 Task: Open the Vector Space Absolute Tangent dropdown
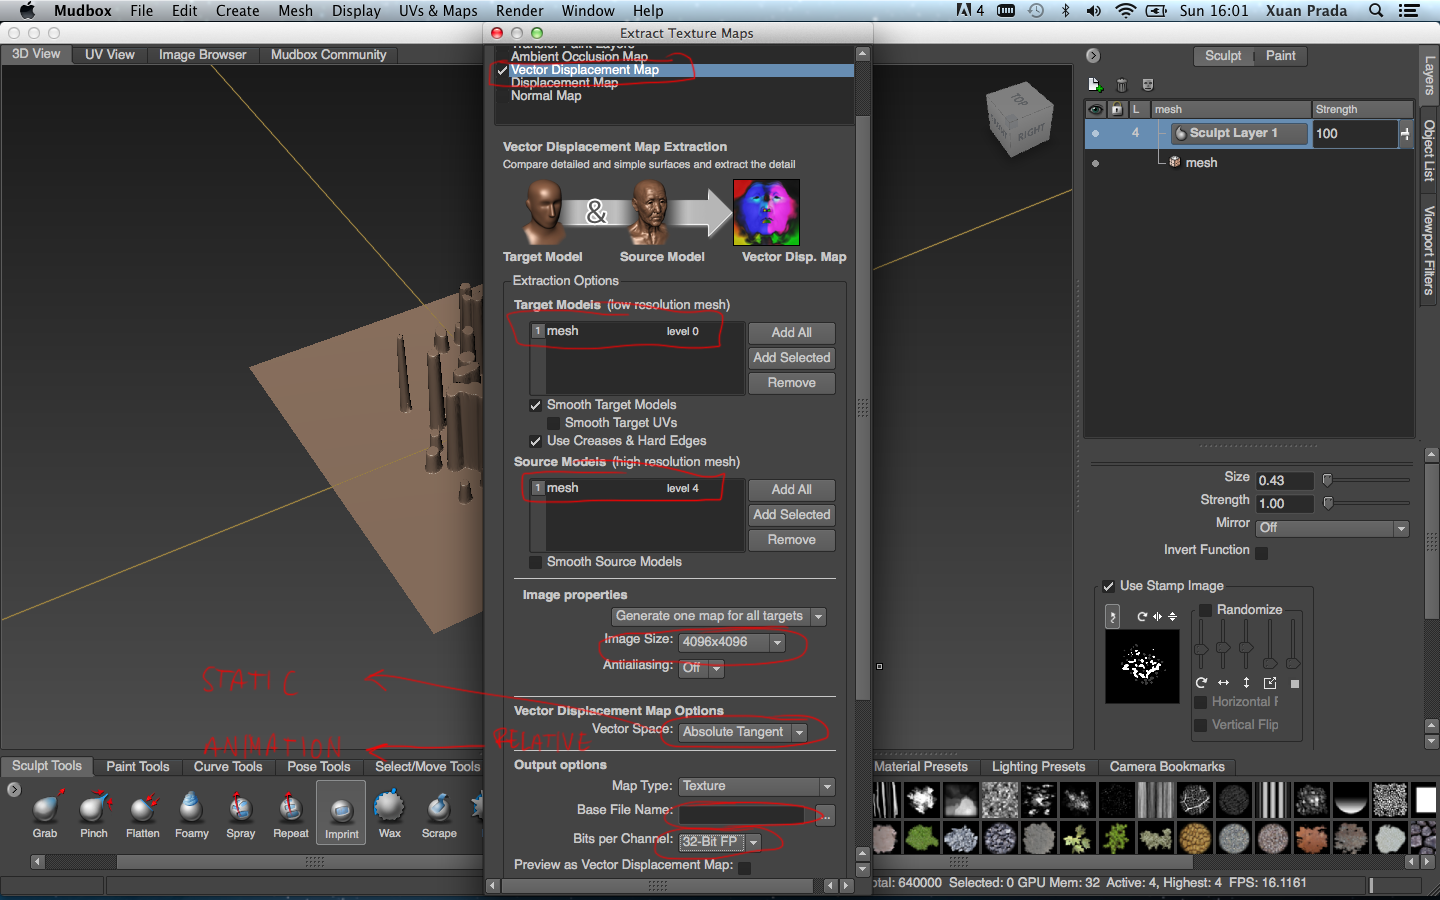[x=743, y=732]
